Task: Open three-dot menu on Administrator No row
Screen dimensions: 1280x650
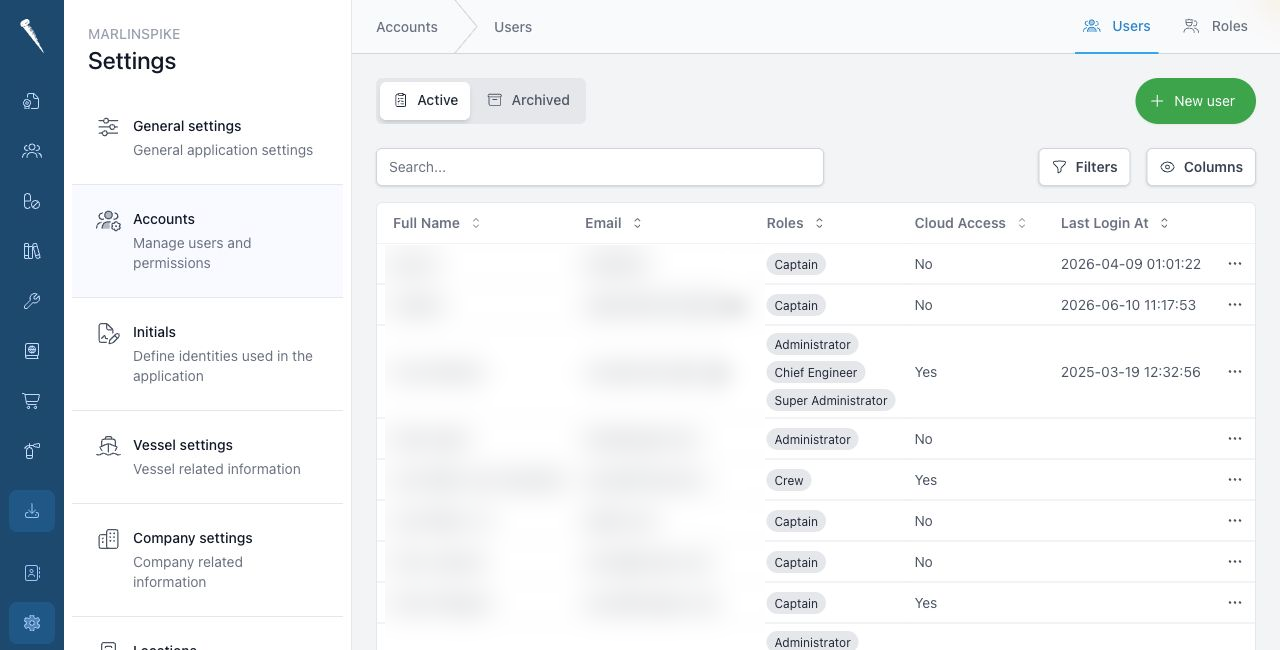Action: tap(1234, 439)
